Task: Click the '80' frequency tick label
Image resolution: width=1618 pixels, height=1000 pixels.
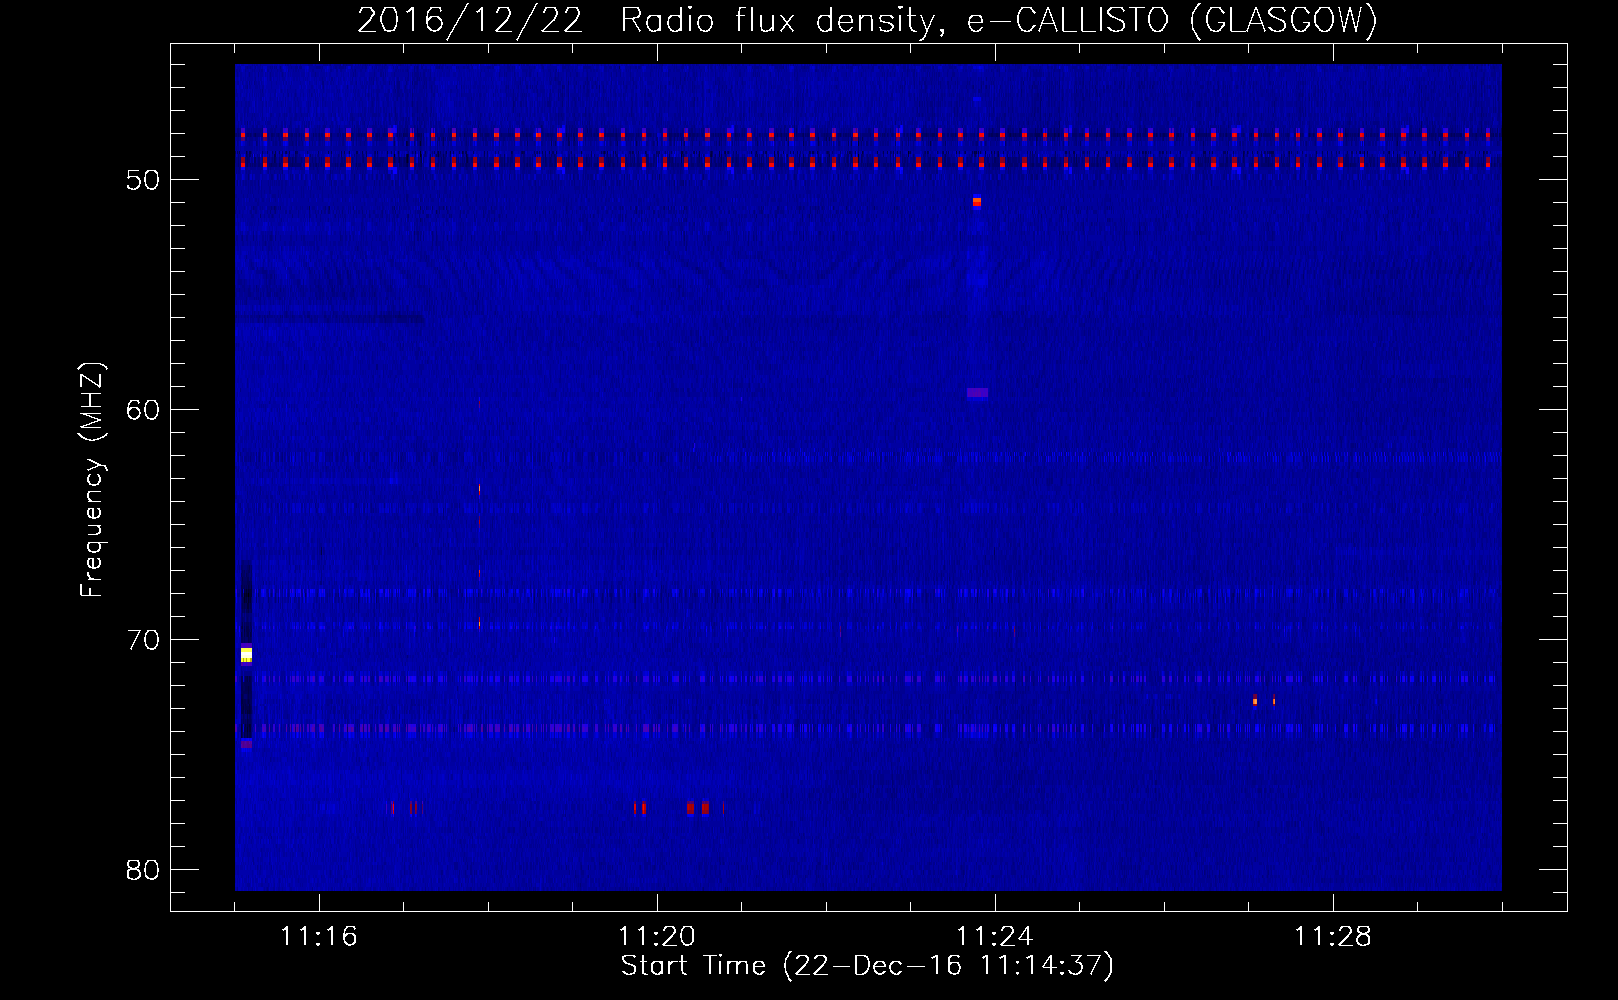Action: tap(144, 870)
